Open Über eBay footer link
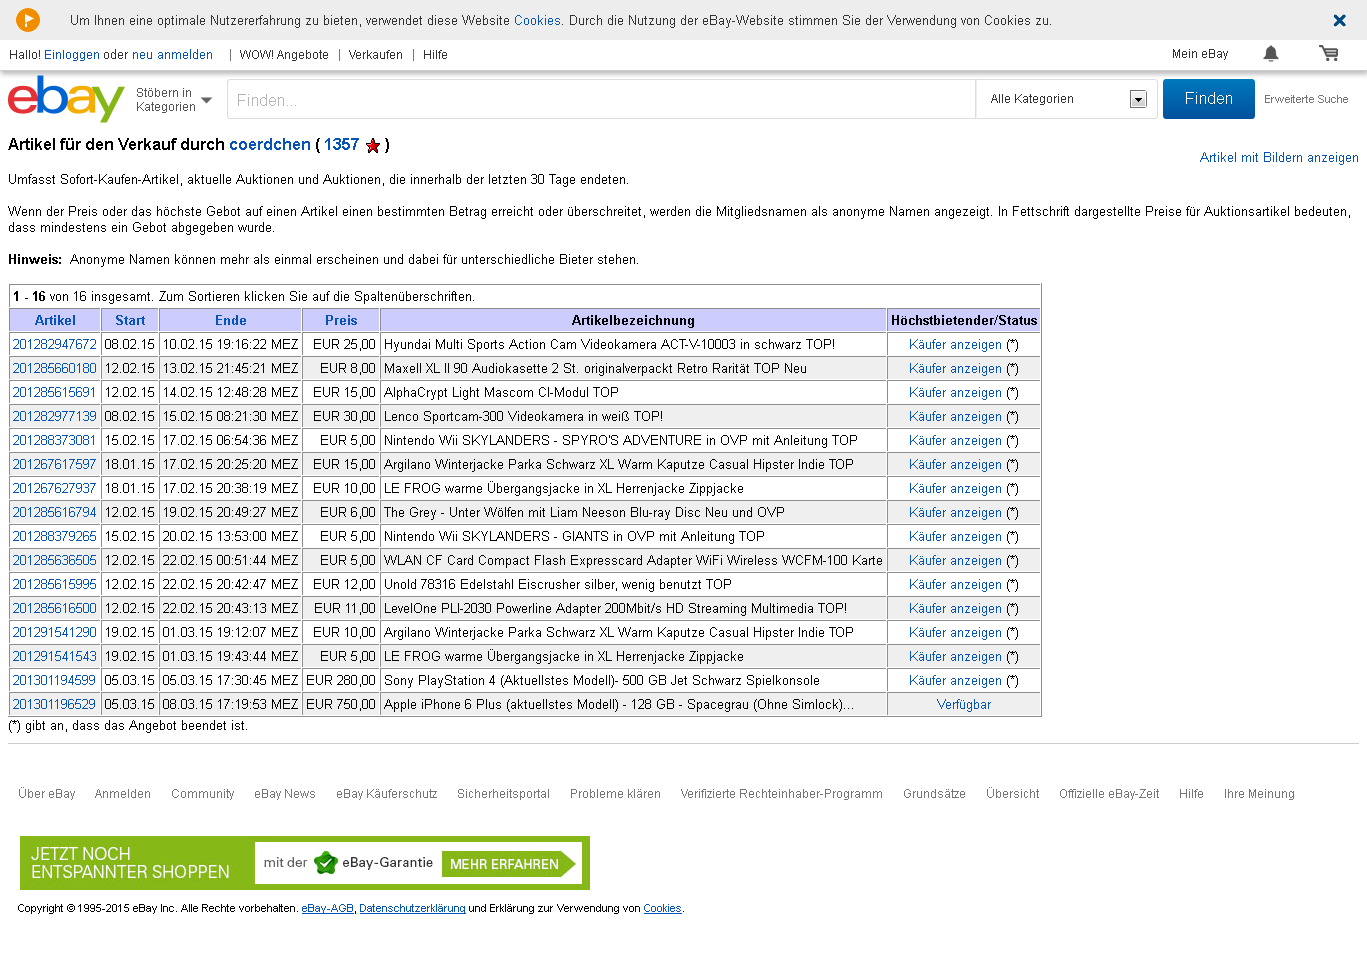This screenshot has width=1367, height=965. pyautogui.click(x=47, y=794)
